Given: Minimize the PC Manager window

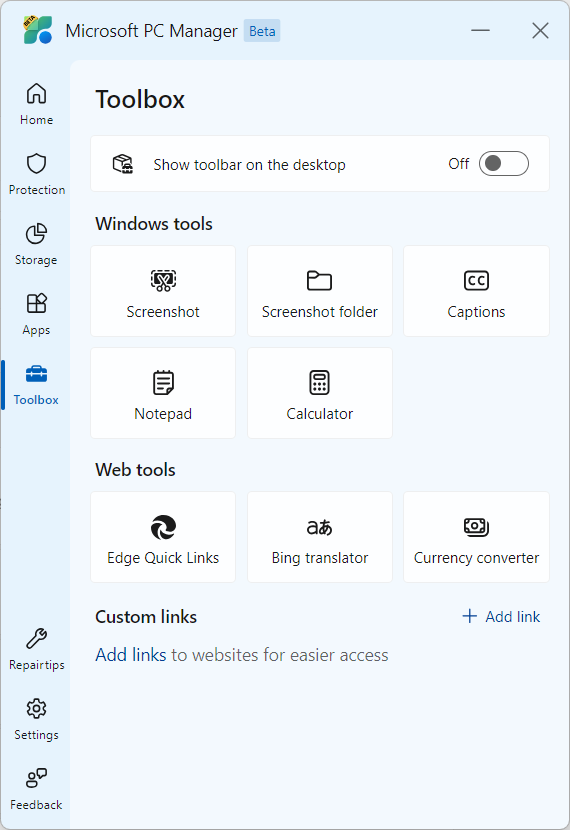Looking at the screenshot, I should 480,30.
